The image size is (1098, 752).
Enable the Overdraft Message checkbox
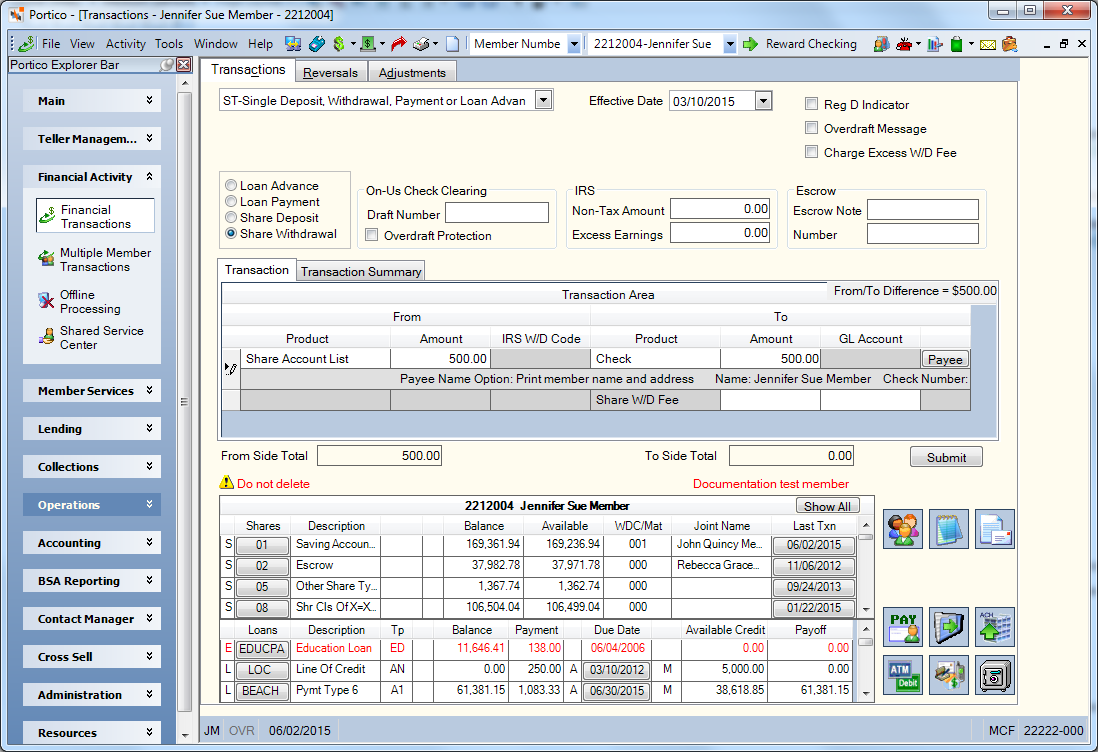pyautogui.click(x=812, y=128)
